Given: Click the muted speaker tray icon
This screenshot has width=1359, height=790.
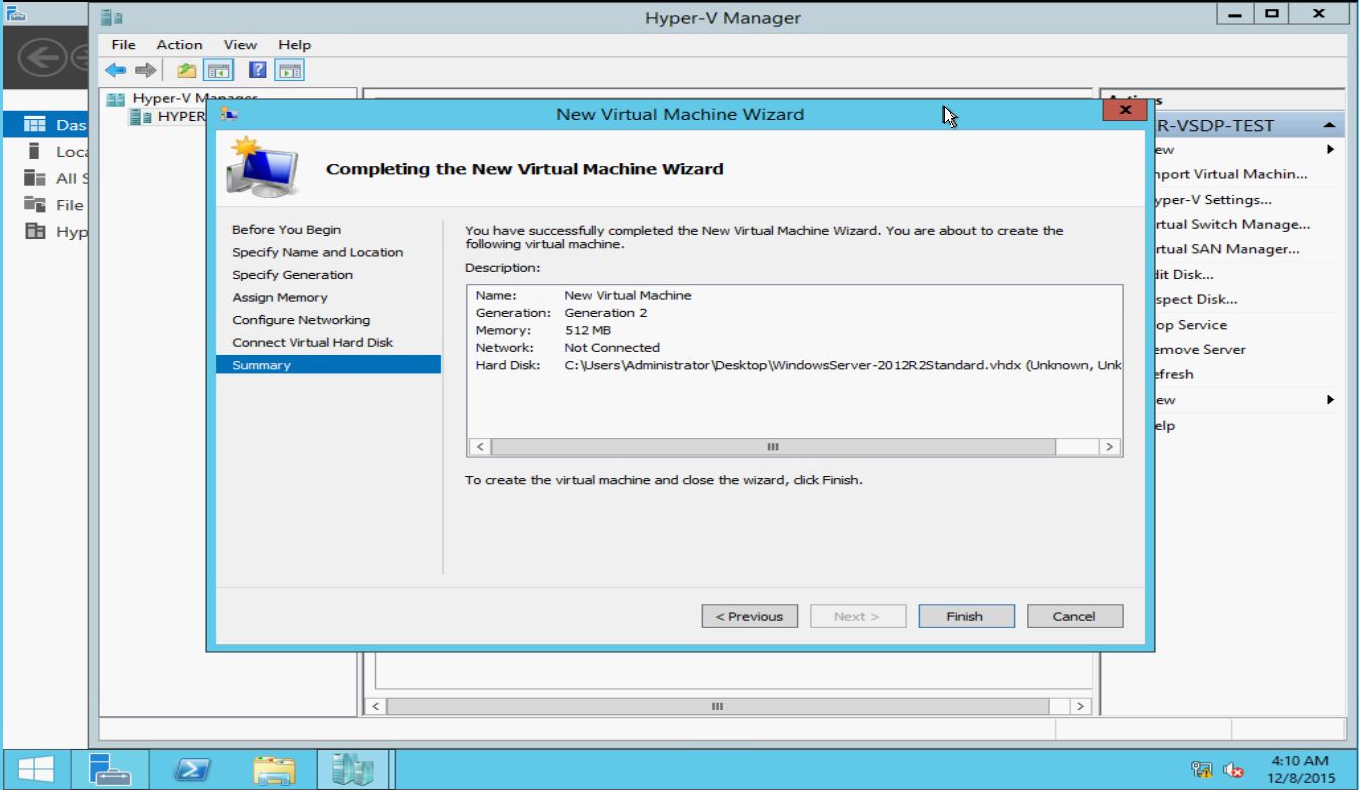Looking at the screenshot, I should (x=1233, y=769).
